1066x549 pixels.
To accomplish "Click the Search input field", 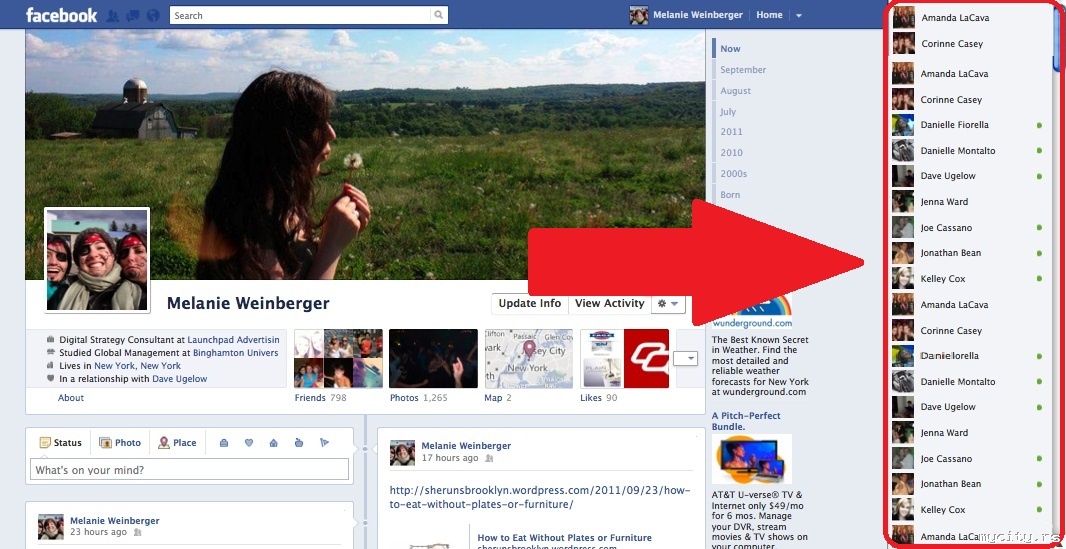I will [300, 15].
